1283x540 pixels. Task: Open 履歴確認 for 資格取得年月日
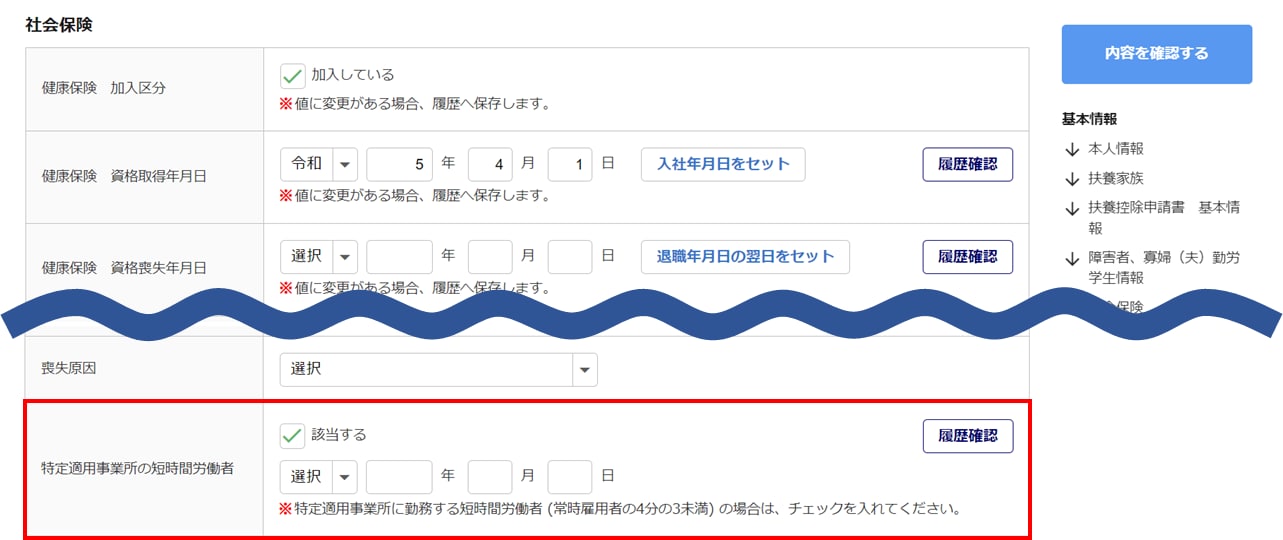967,164
